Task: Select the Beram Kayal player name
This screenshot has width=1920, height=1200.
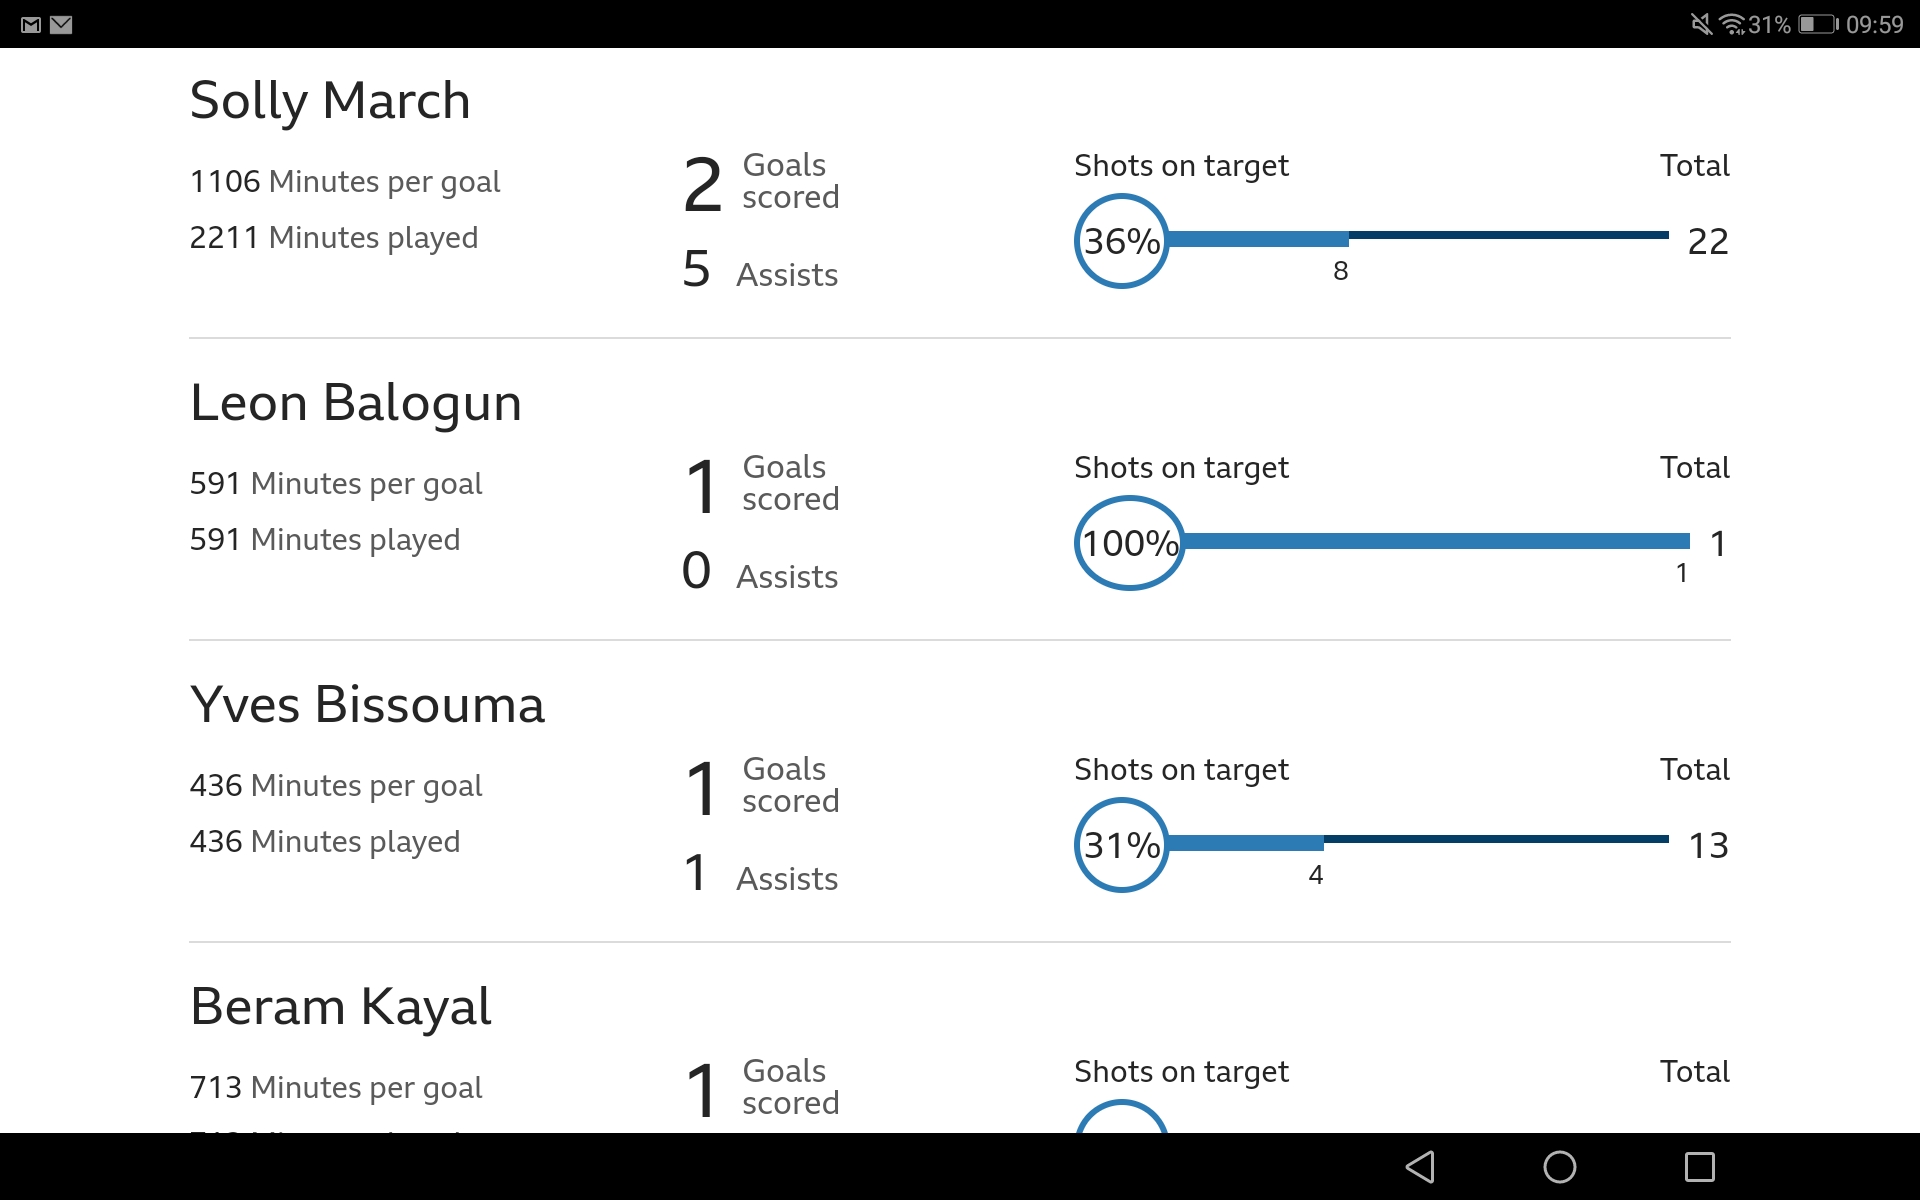Action: click(x=340, y=1007)
